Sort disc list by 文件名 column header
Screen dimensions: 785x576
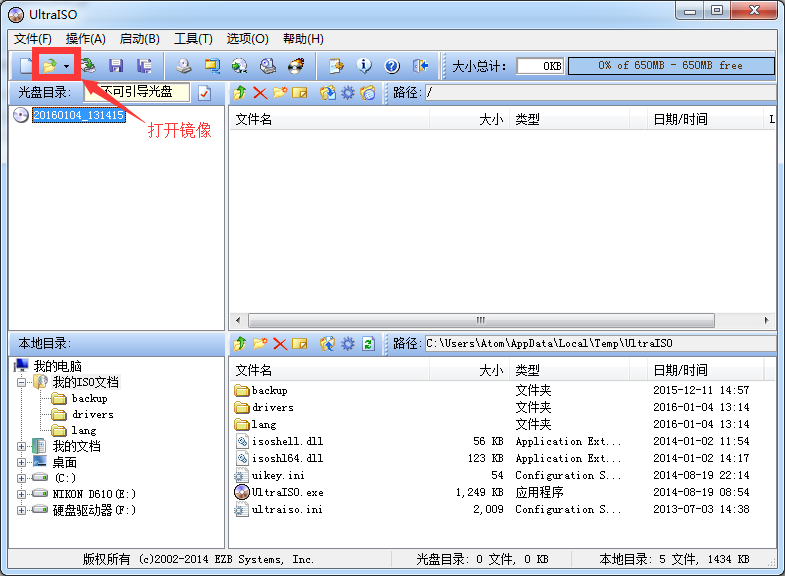click(x=329, y=120)
